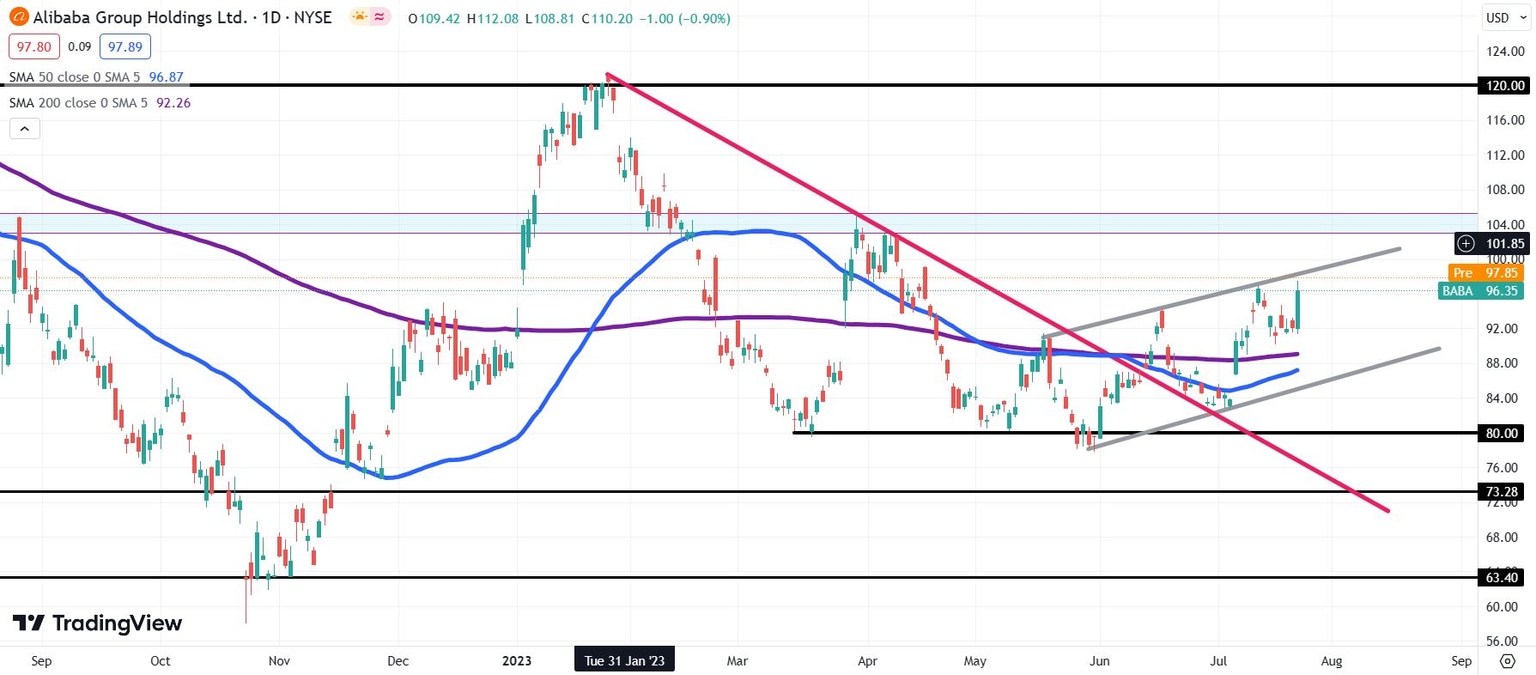The width and height of the screenshot is (1536, 675).
Task: Click the orange Pre 97.85 price label
Action: [1487, 272]
